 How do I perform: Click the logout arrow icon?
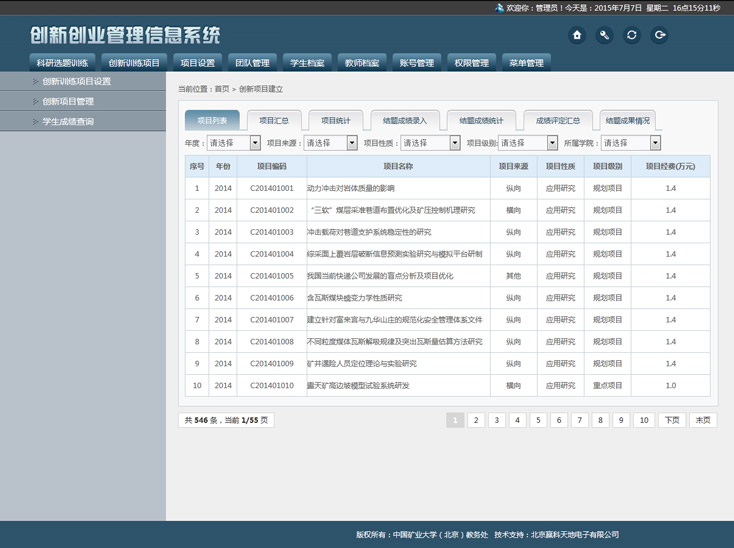click(660, 35)
